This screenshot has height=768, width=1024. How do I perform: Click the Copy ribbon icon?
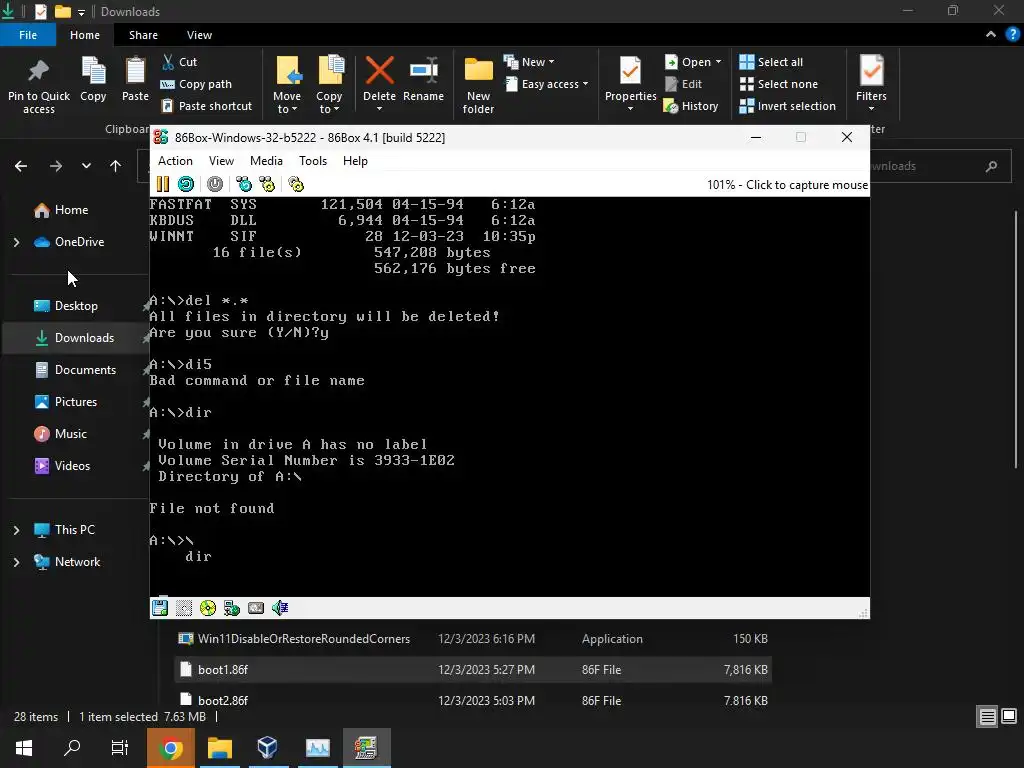(x=93, y=80)
